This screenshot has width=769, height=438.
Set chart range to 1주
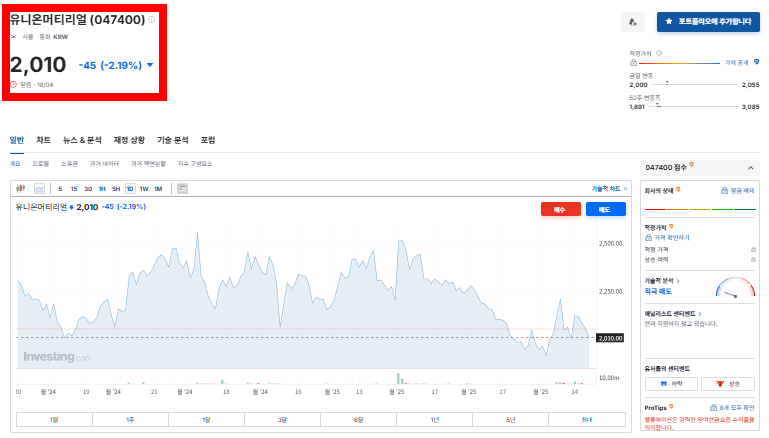click(130, 420)
